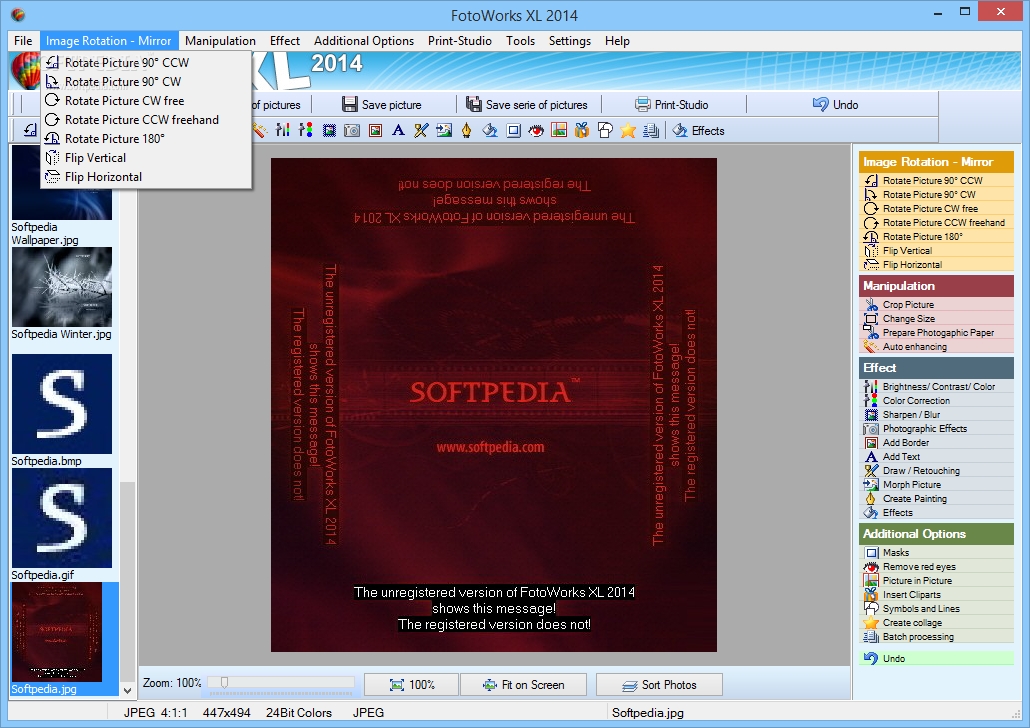Select Softpedia Winter.jpg thumbnail

62,287
